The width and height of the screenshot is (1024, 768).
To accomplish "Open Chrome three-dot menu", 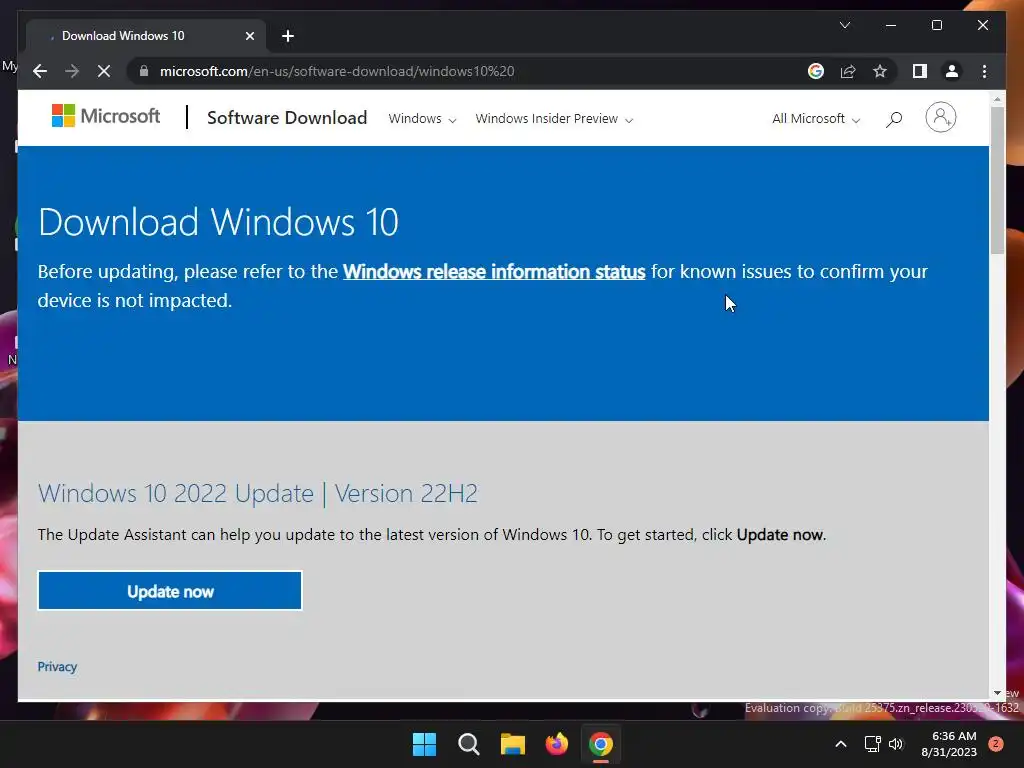I will pyautogui.click(x=984, y=71).
